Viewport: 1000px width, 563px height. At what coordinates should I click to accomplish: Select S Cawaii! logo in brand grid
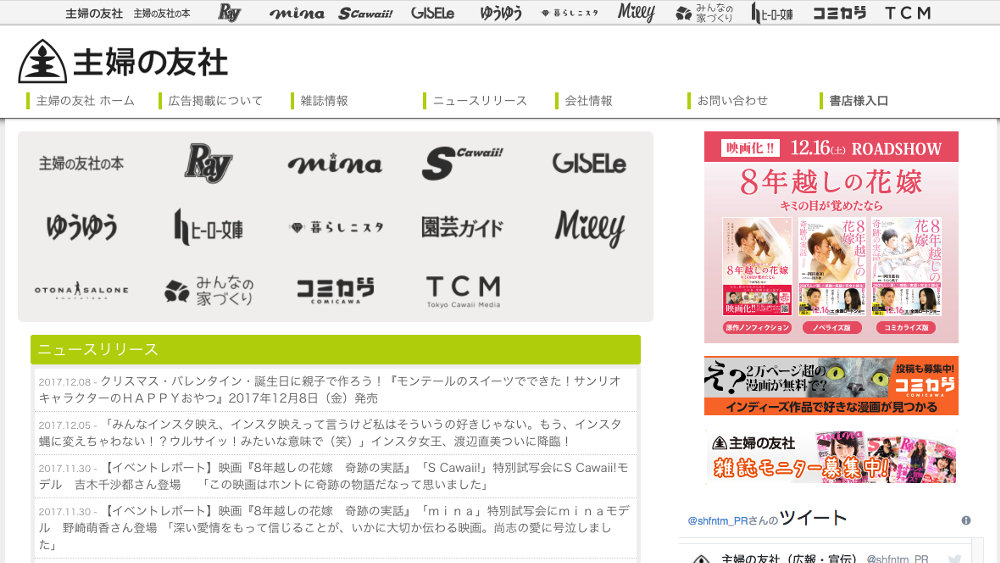click(x=462, y=163)
